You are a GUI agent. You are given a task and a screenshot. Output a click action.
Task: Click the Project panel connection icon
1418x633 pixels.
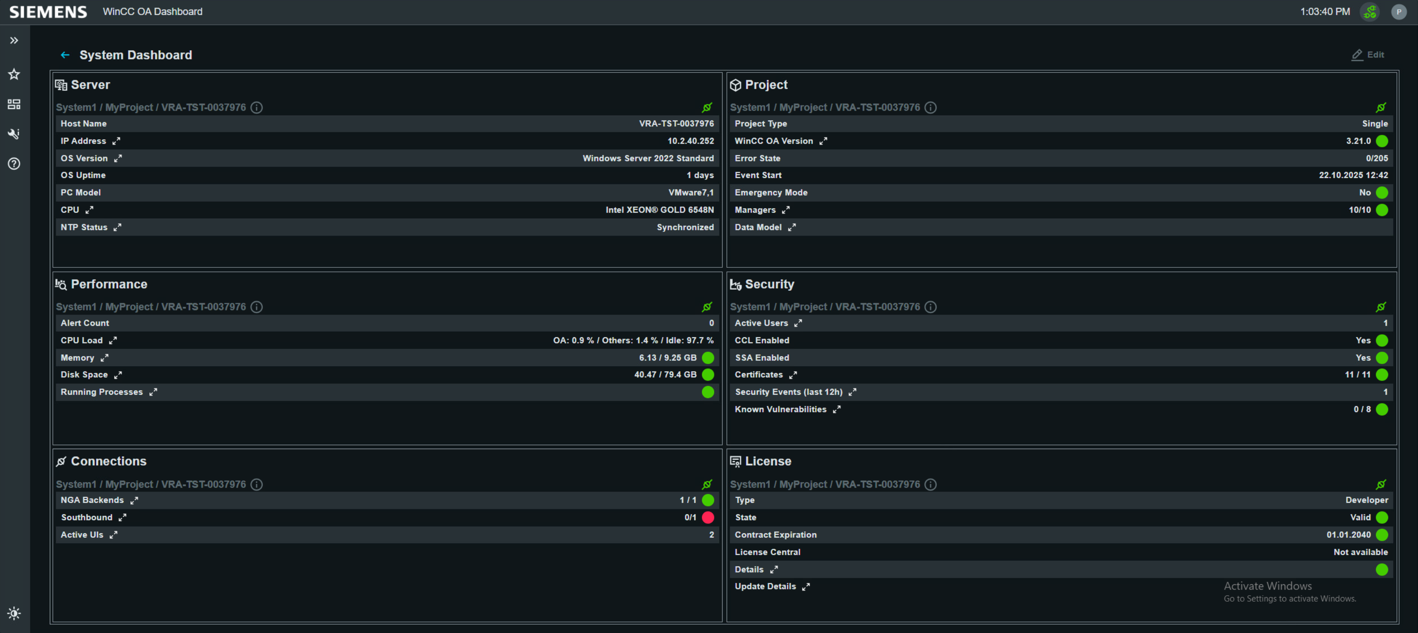click(x=1381, y=108)
